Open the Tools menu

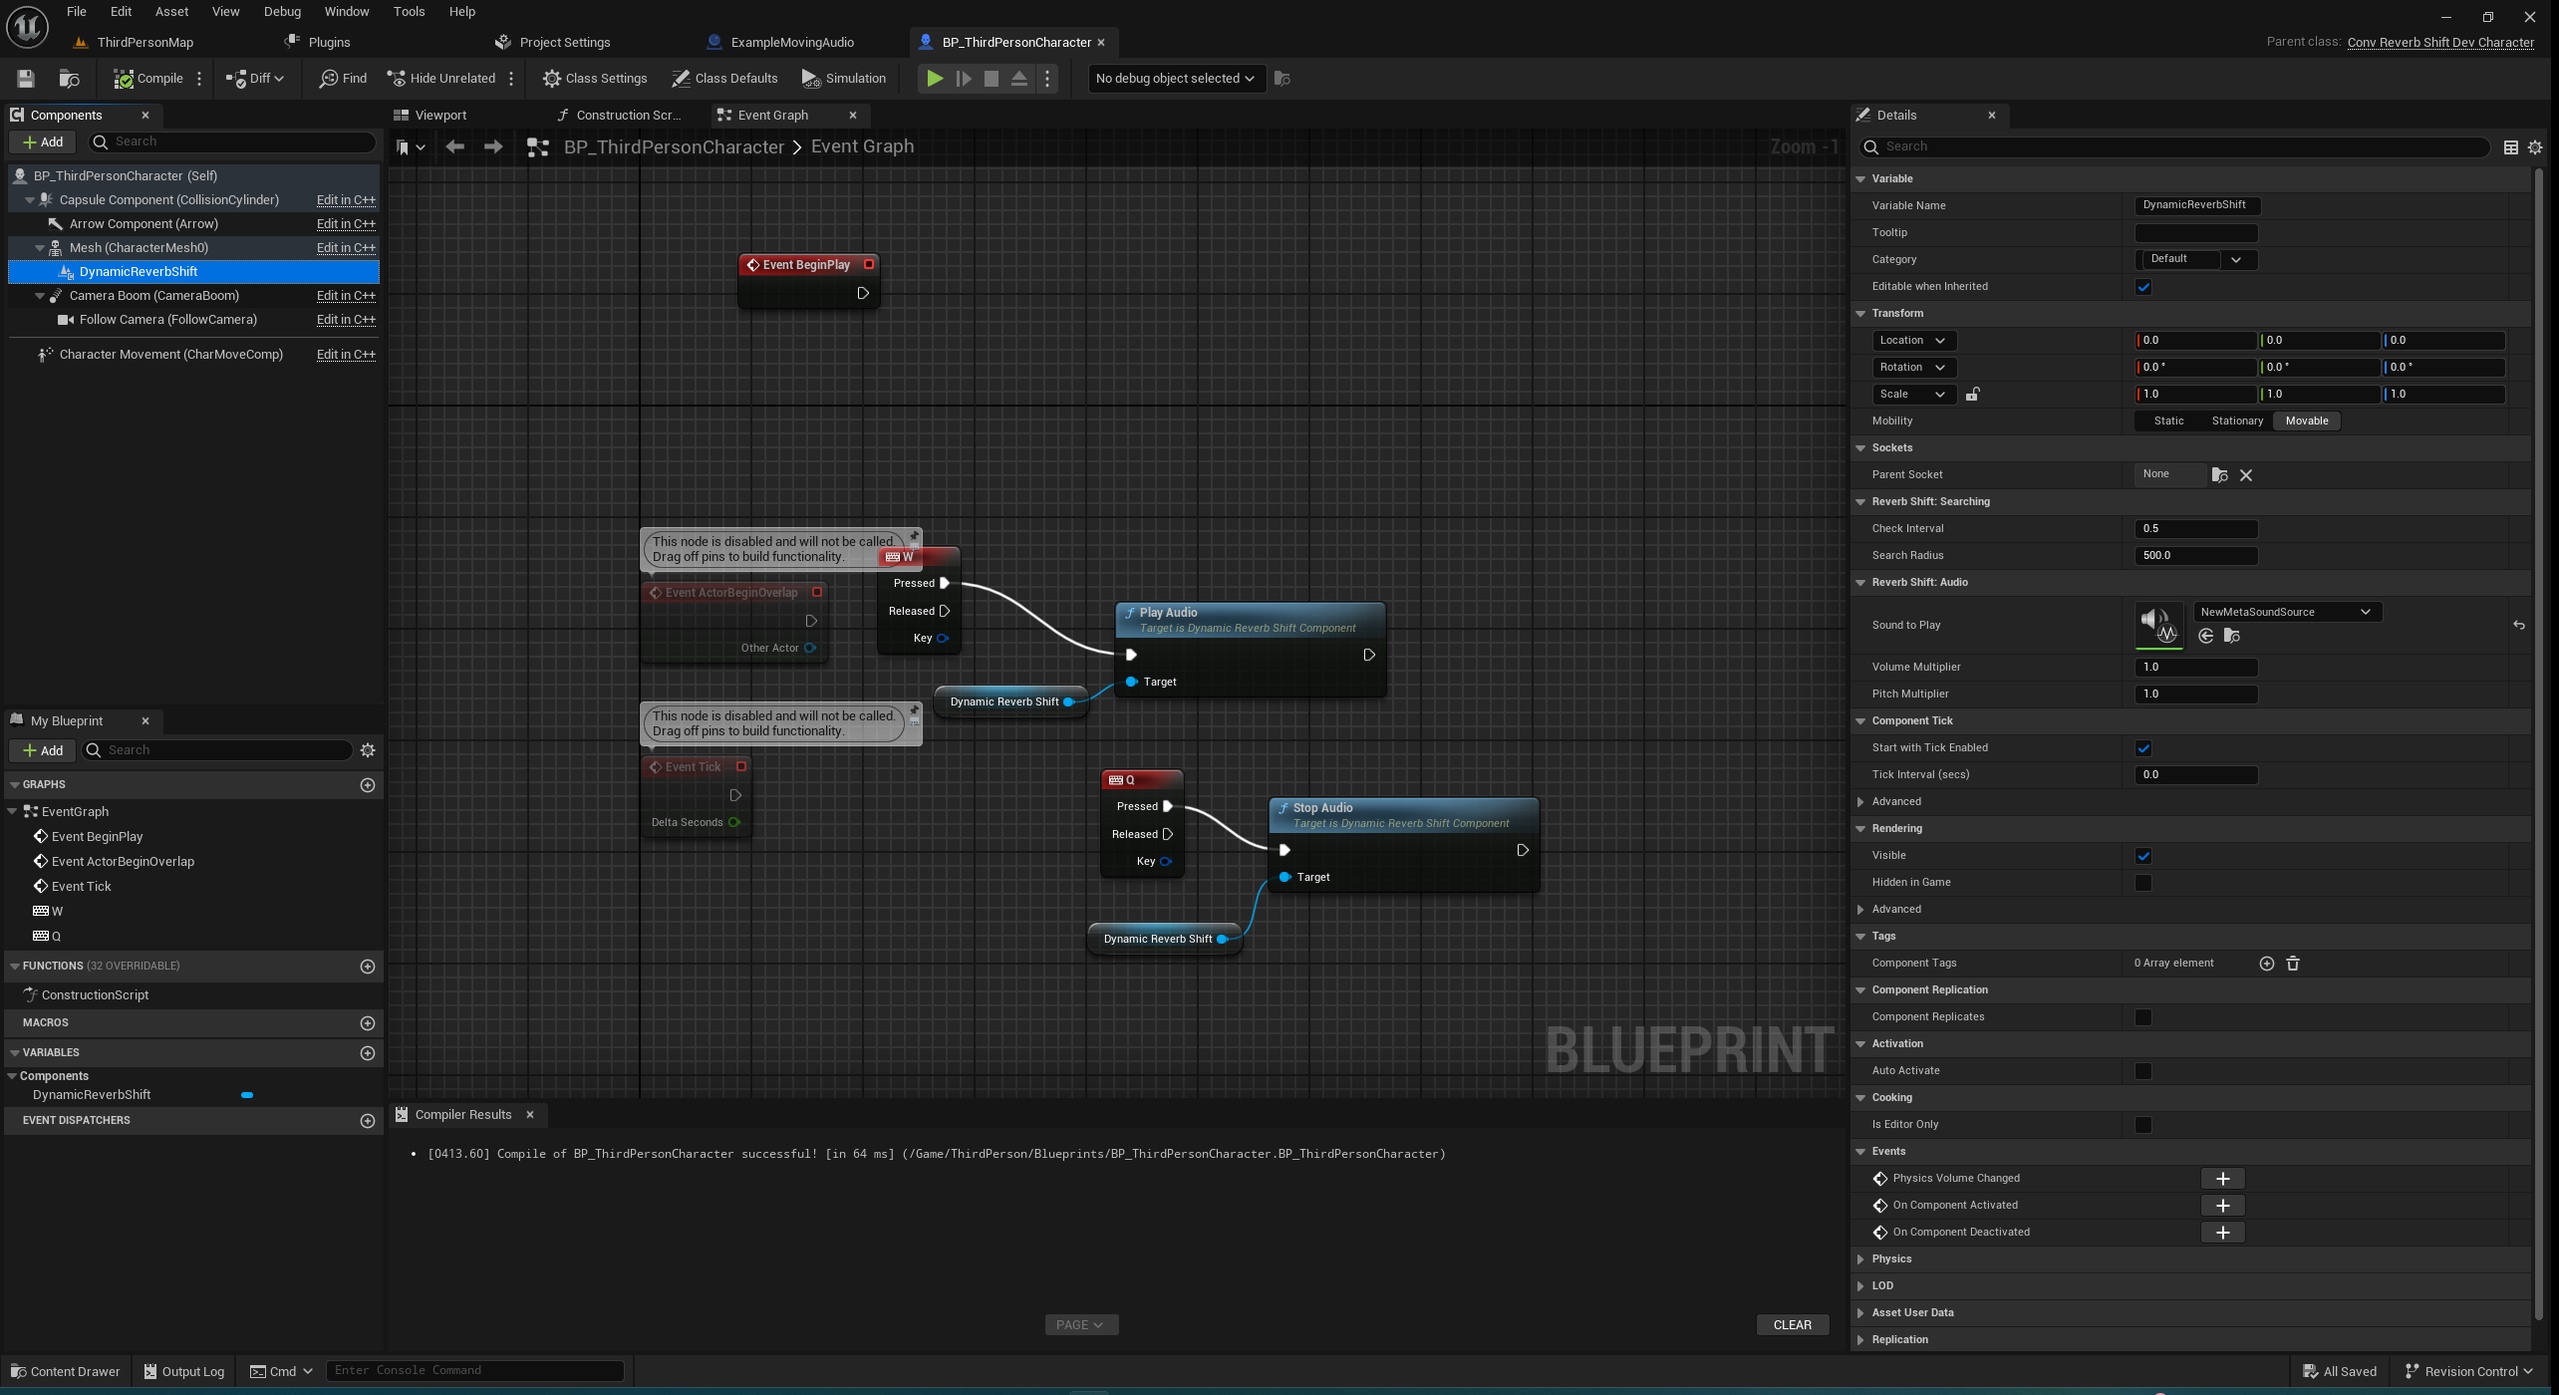408,12
